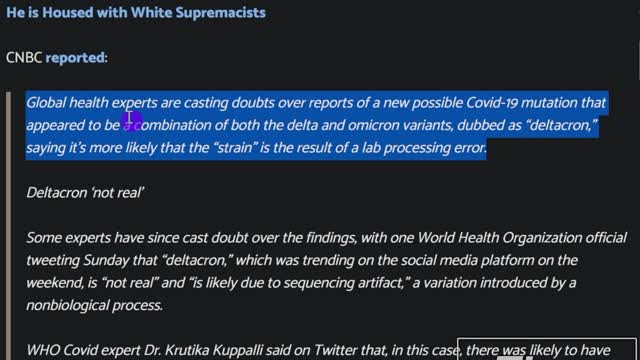The width and height of the screenshot is (640, 360).
Task: Open the 'He is Housed with White Supremacists' link
Action: (x=136, y=13)
